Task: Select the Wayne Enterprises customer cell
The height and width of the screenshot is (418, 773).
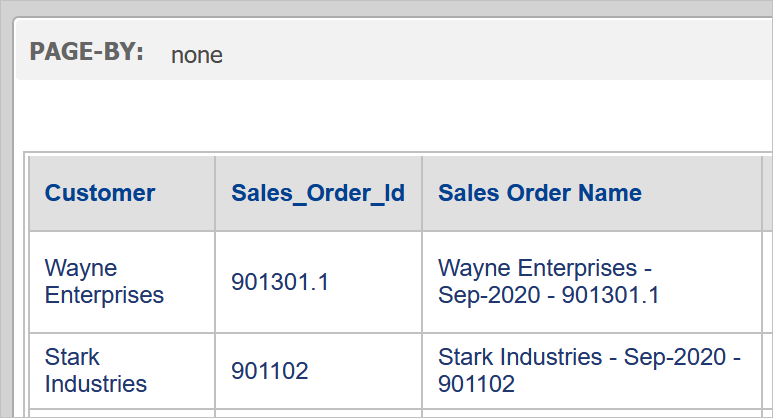Action: tap(122, 282)
